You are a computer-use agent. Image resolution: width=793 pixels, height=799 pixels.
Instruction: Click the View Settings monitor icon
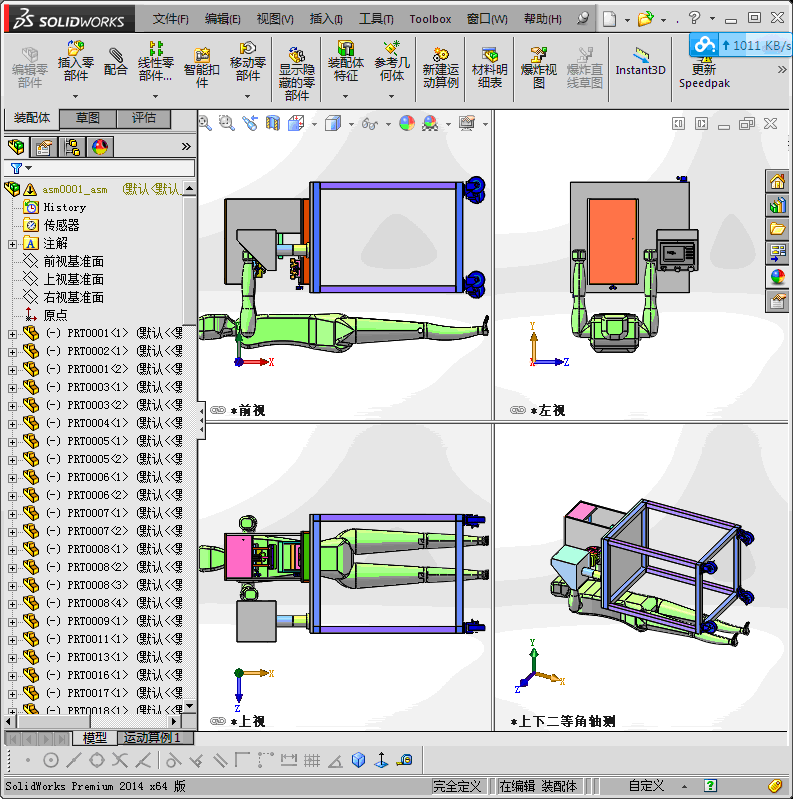[x=467, y=123]
